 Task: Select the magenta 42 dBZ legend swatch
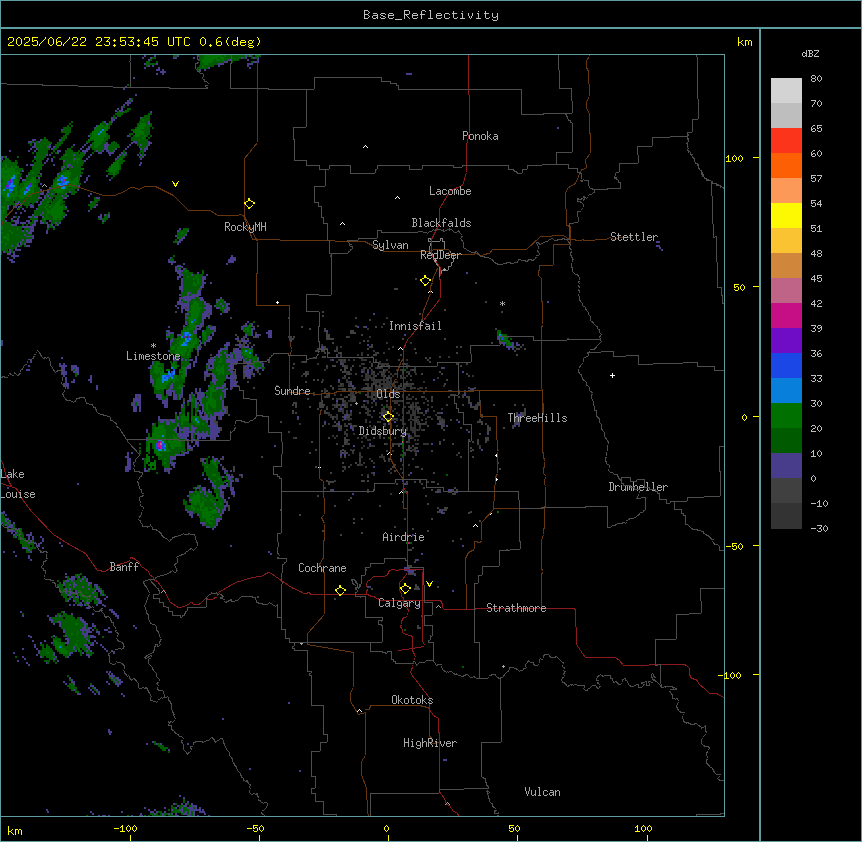click(x=786, y=315)
